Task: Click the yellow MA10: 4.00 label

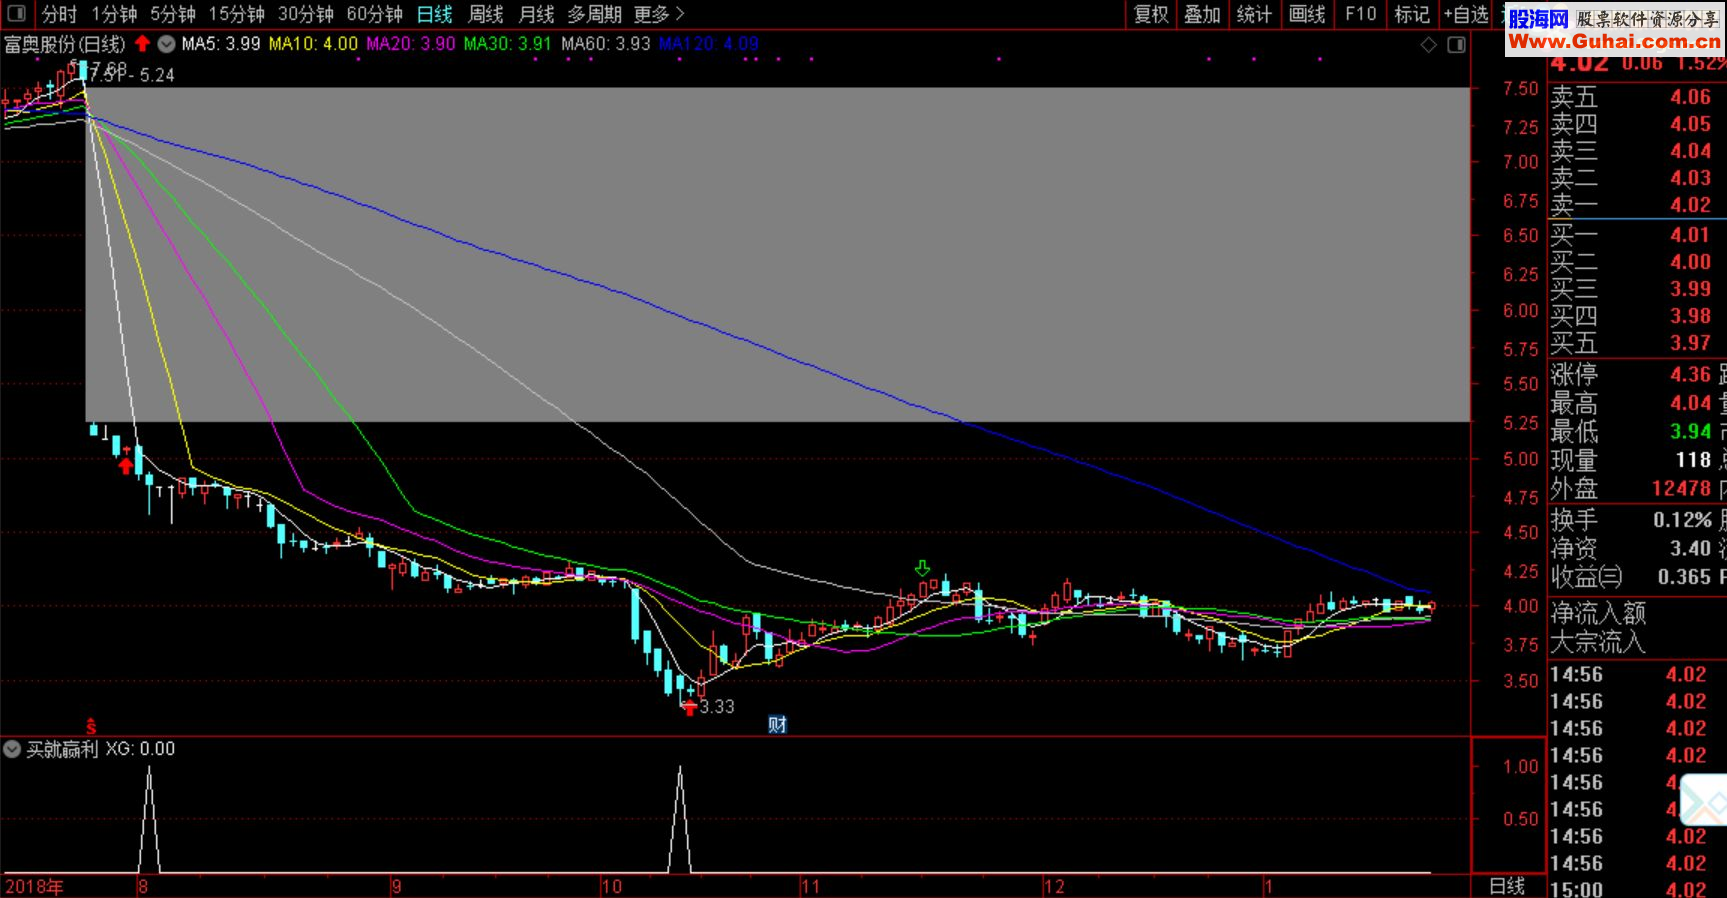Action: pos(313,44)
